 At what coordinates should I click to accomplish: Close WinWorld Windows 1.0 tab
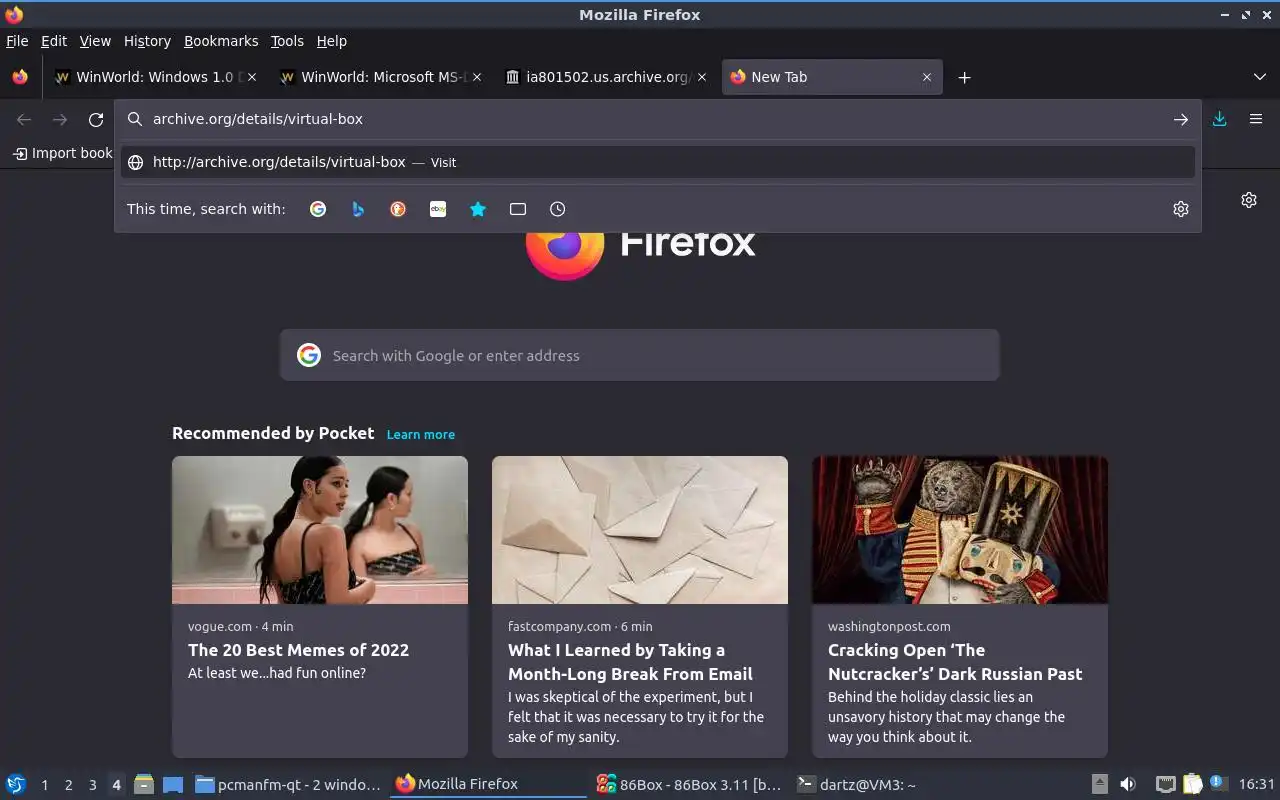click(x=252, y=77)
